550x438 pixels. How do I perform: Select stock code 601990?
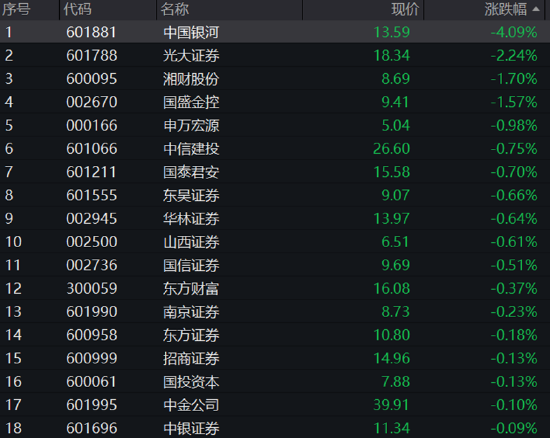92,311
